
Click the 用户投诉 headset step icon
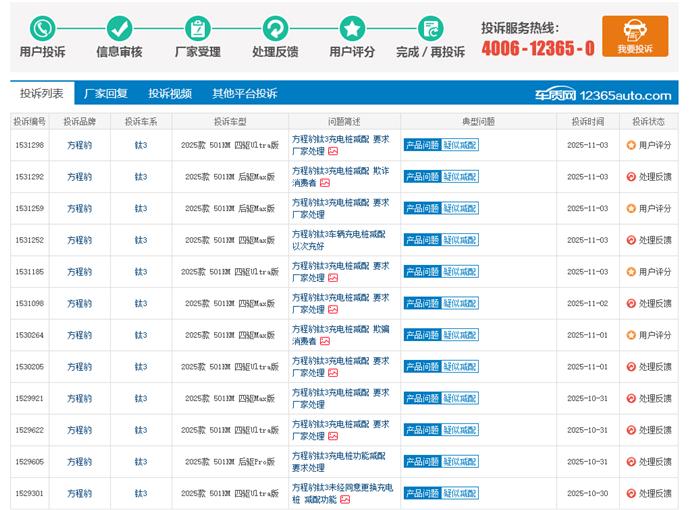click(42, 28)
